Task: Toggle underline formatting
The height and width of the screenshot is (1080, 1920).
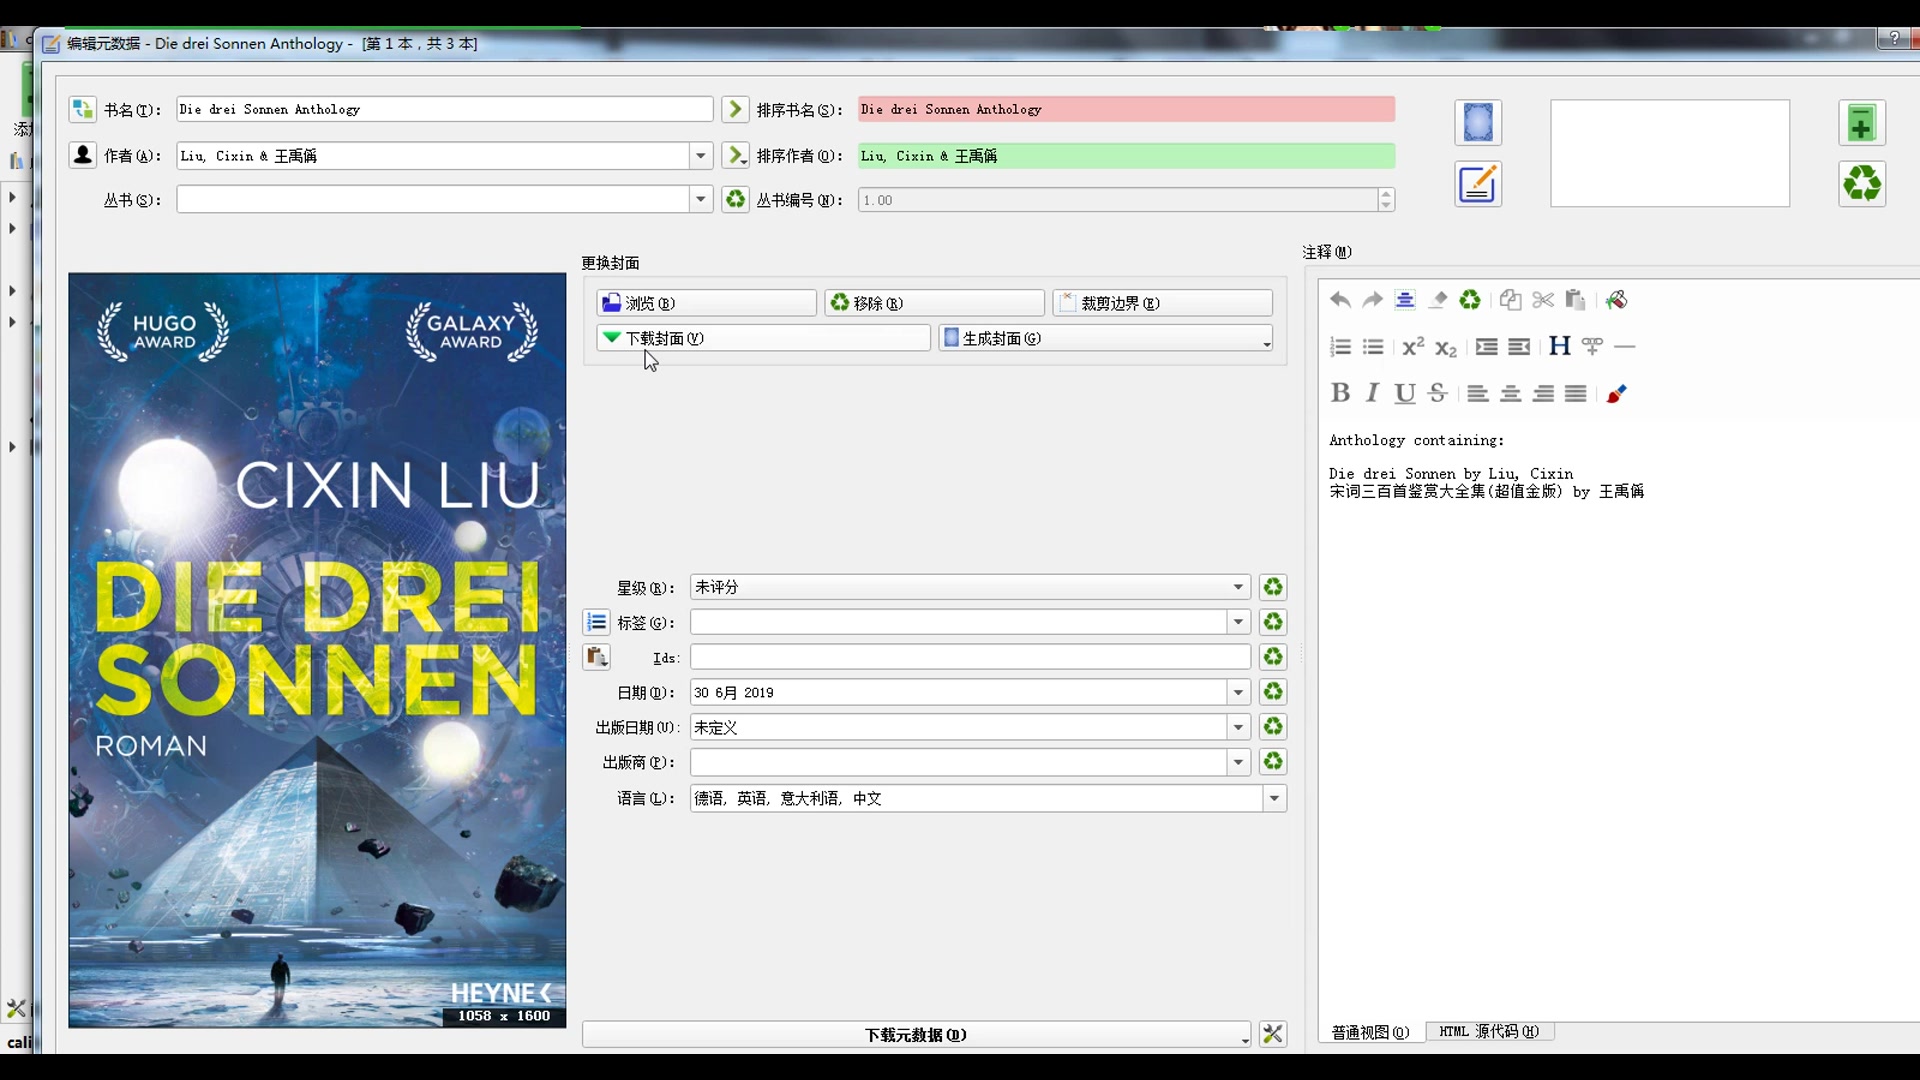Action: pyautogui.click(x=1405, y=393)
